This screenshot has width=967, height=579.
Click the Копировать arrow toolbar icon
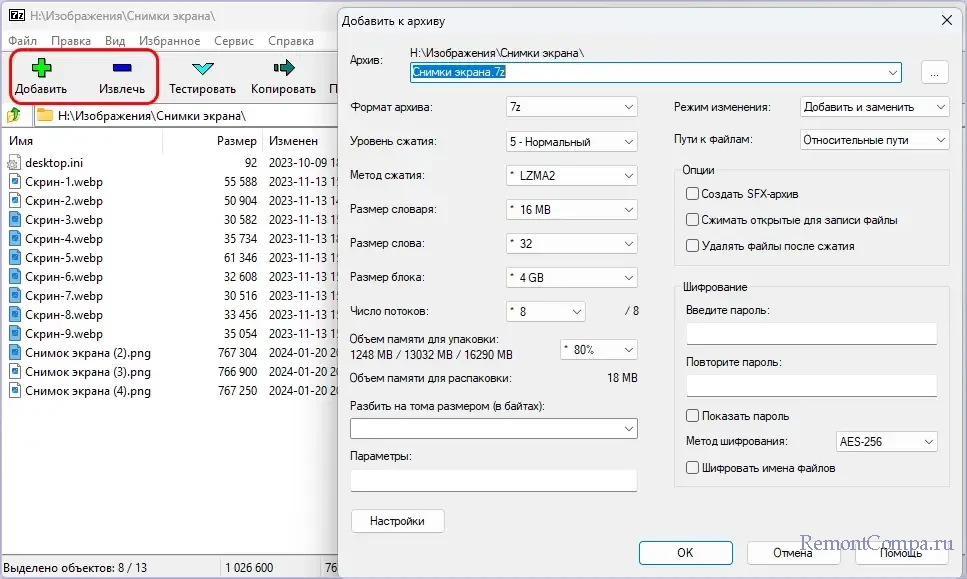(283, 68)
